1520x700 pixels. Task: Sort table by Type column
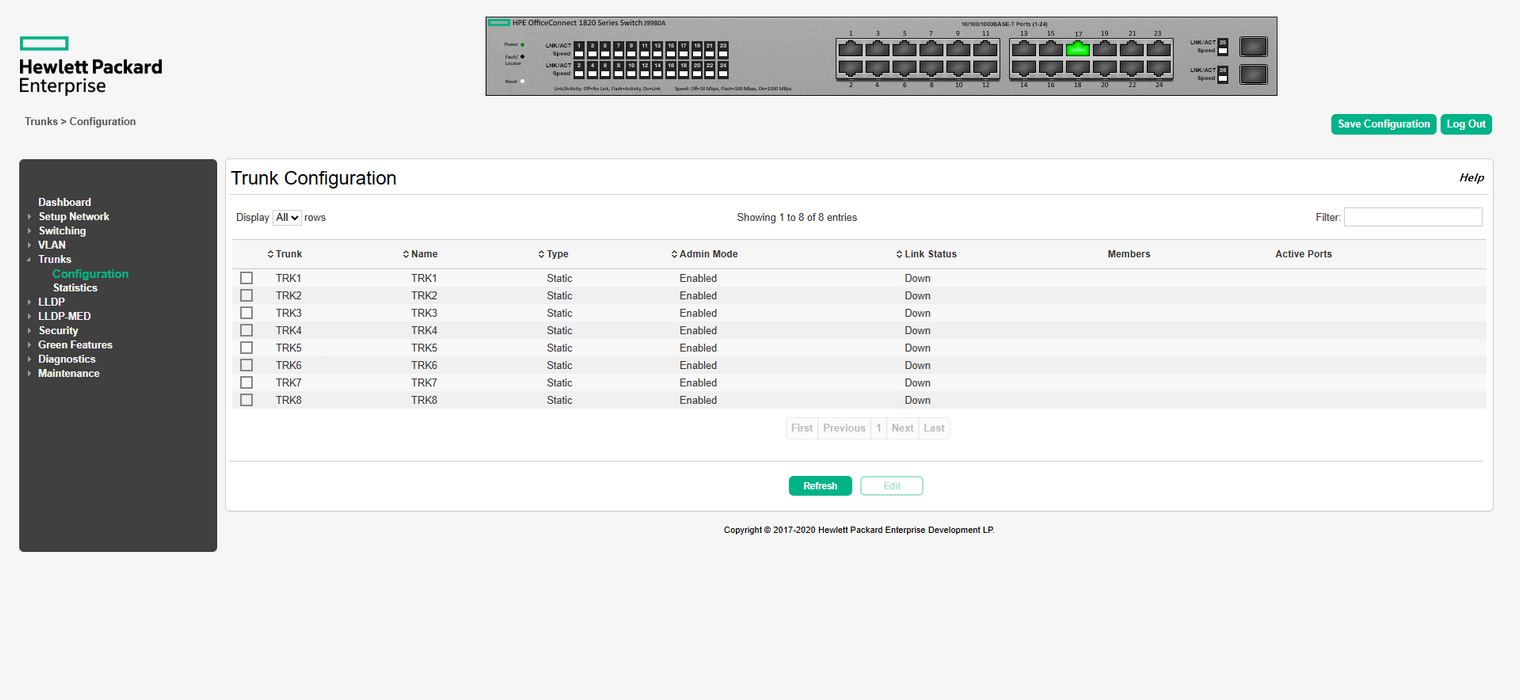click(553, 254)
